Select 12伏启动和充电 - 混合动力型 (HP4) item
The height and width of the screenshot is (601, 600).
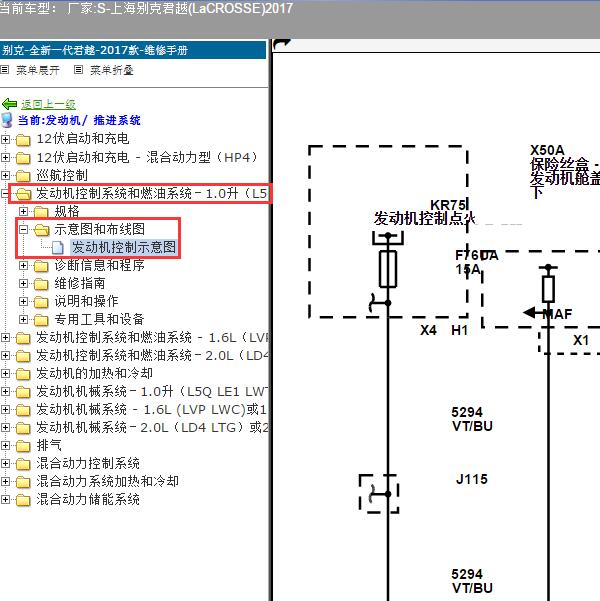[x=147, y=157]
